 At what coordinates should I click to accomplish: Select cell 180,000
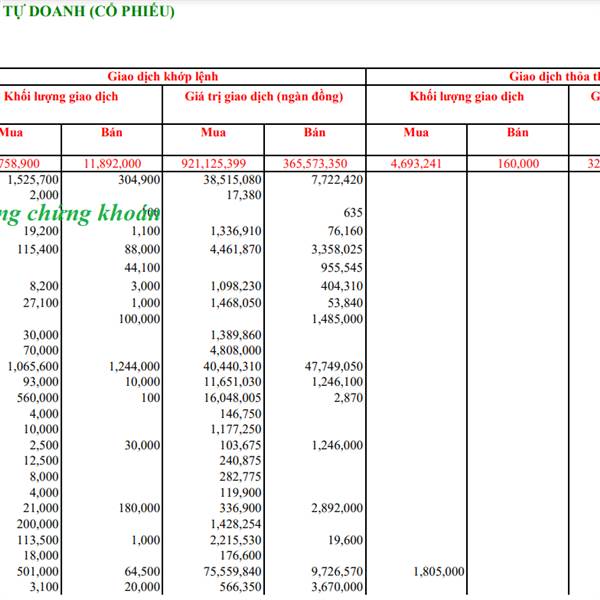coord(139,508)
